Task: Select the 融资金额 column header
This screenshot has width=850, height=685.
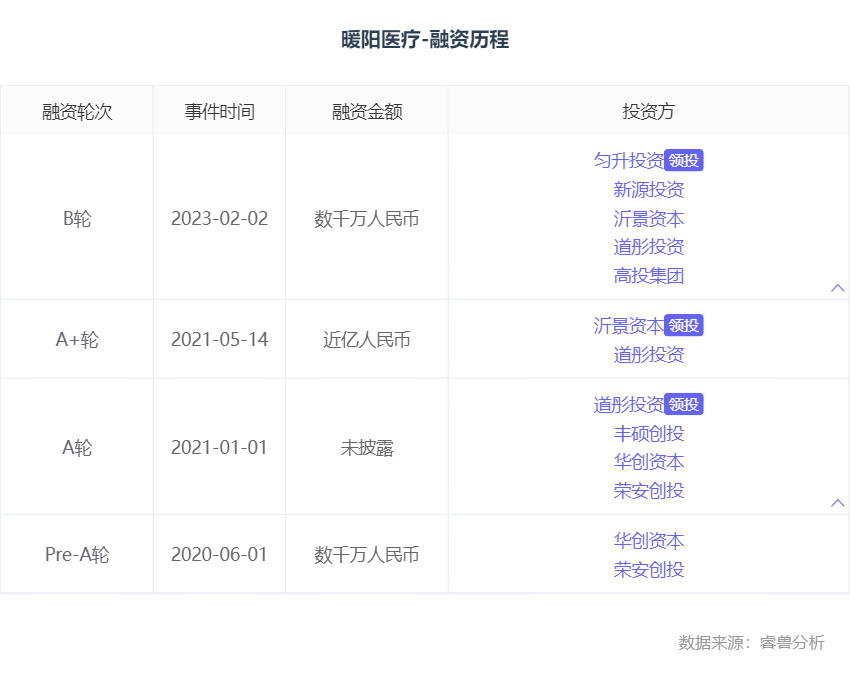Action: click(367, 112)
